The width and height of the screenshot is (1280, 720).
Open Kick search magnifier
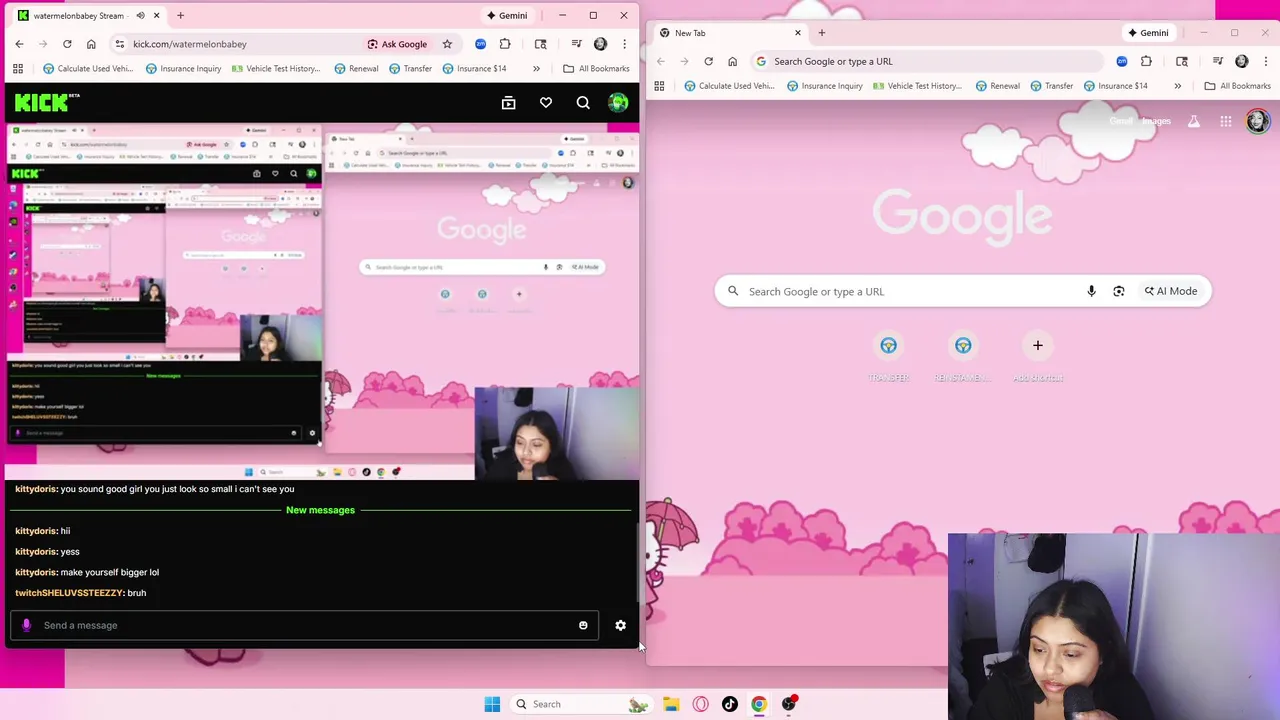click(x=583, y=103)
